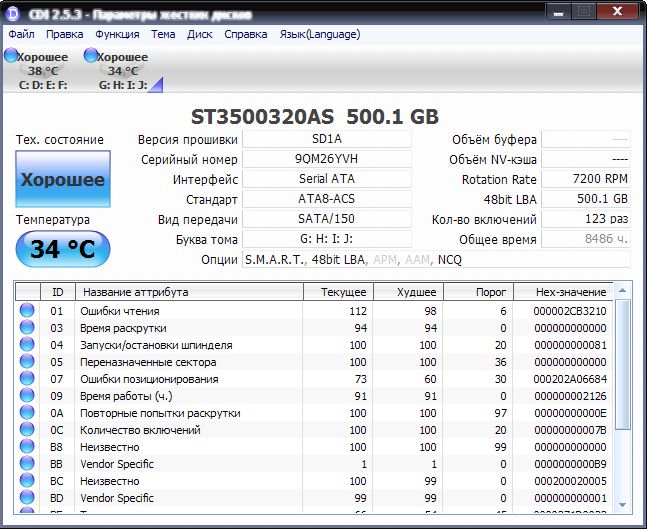Click the blue status orb for disk C: D: E: F:
The image size is (647, 529).
pos(11,55)
